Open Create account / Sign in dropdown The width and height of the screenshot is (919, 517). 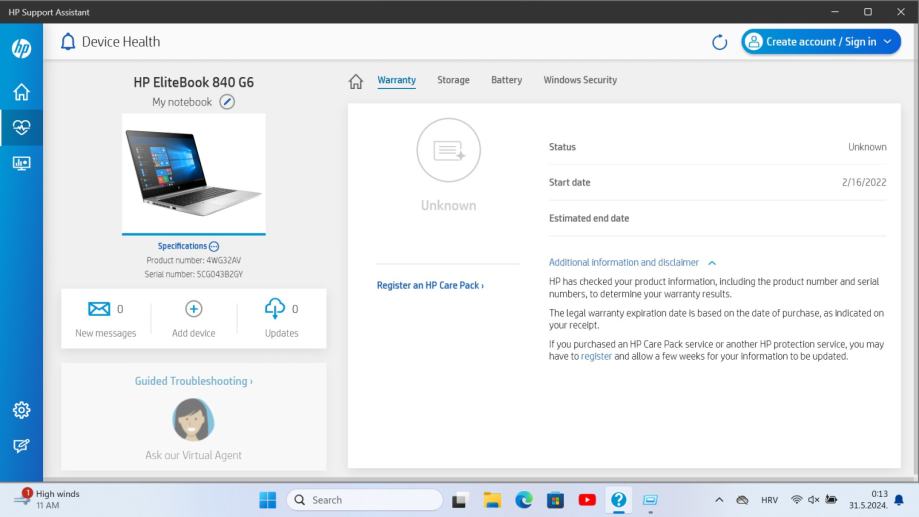click(820, 42)
